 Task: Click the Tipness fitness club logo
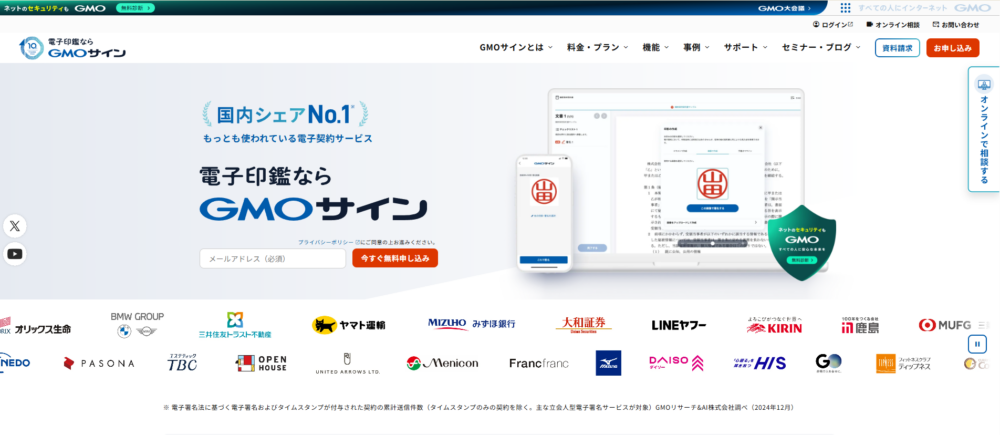point(903,364)
